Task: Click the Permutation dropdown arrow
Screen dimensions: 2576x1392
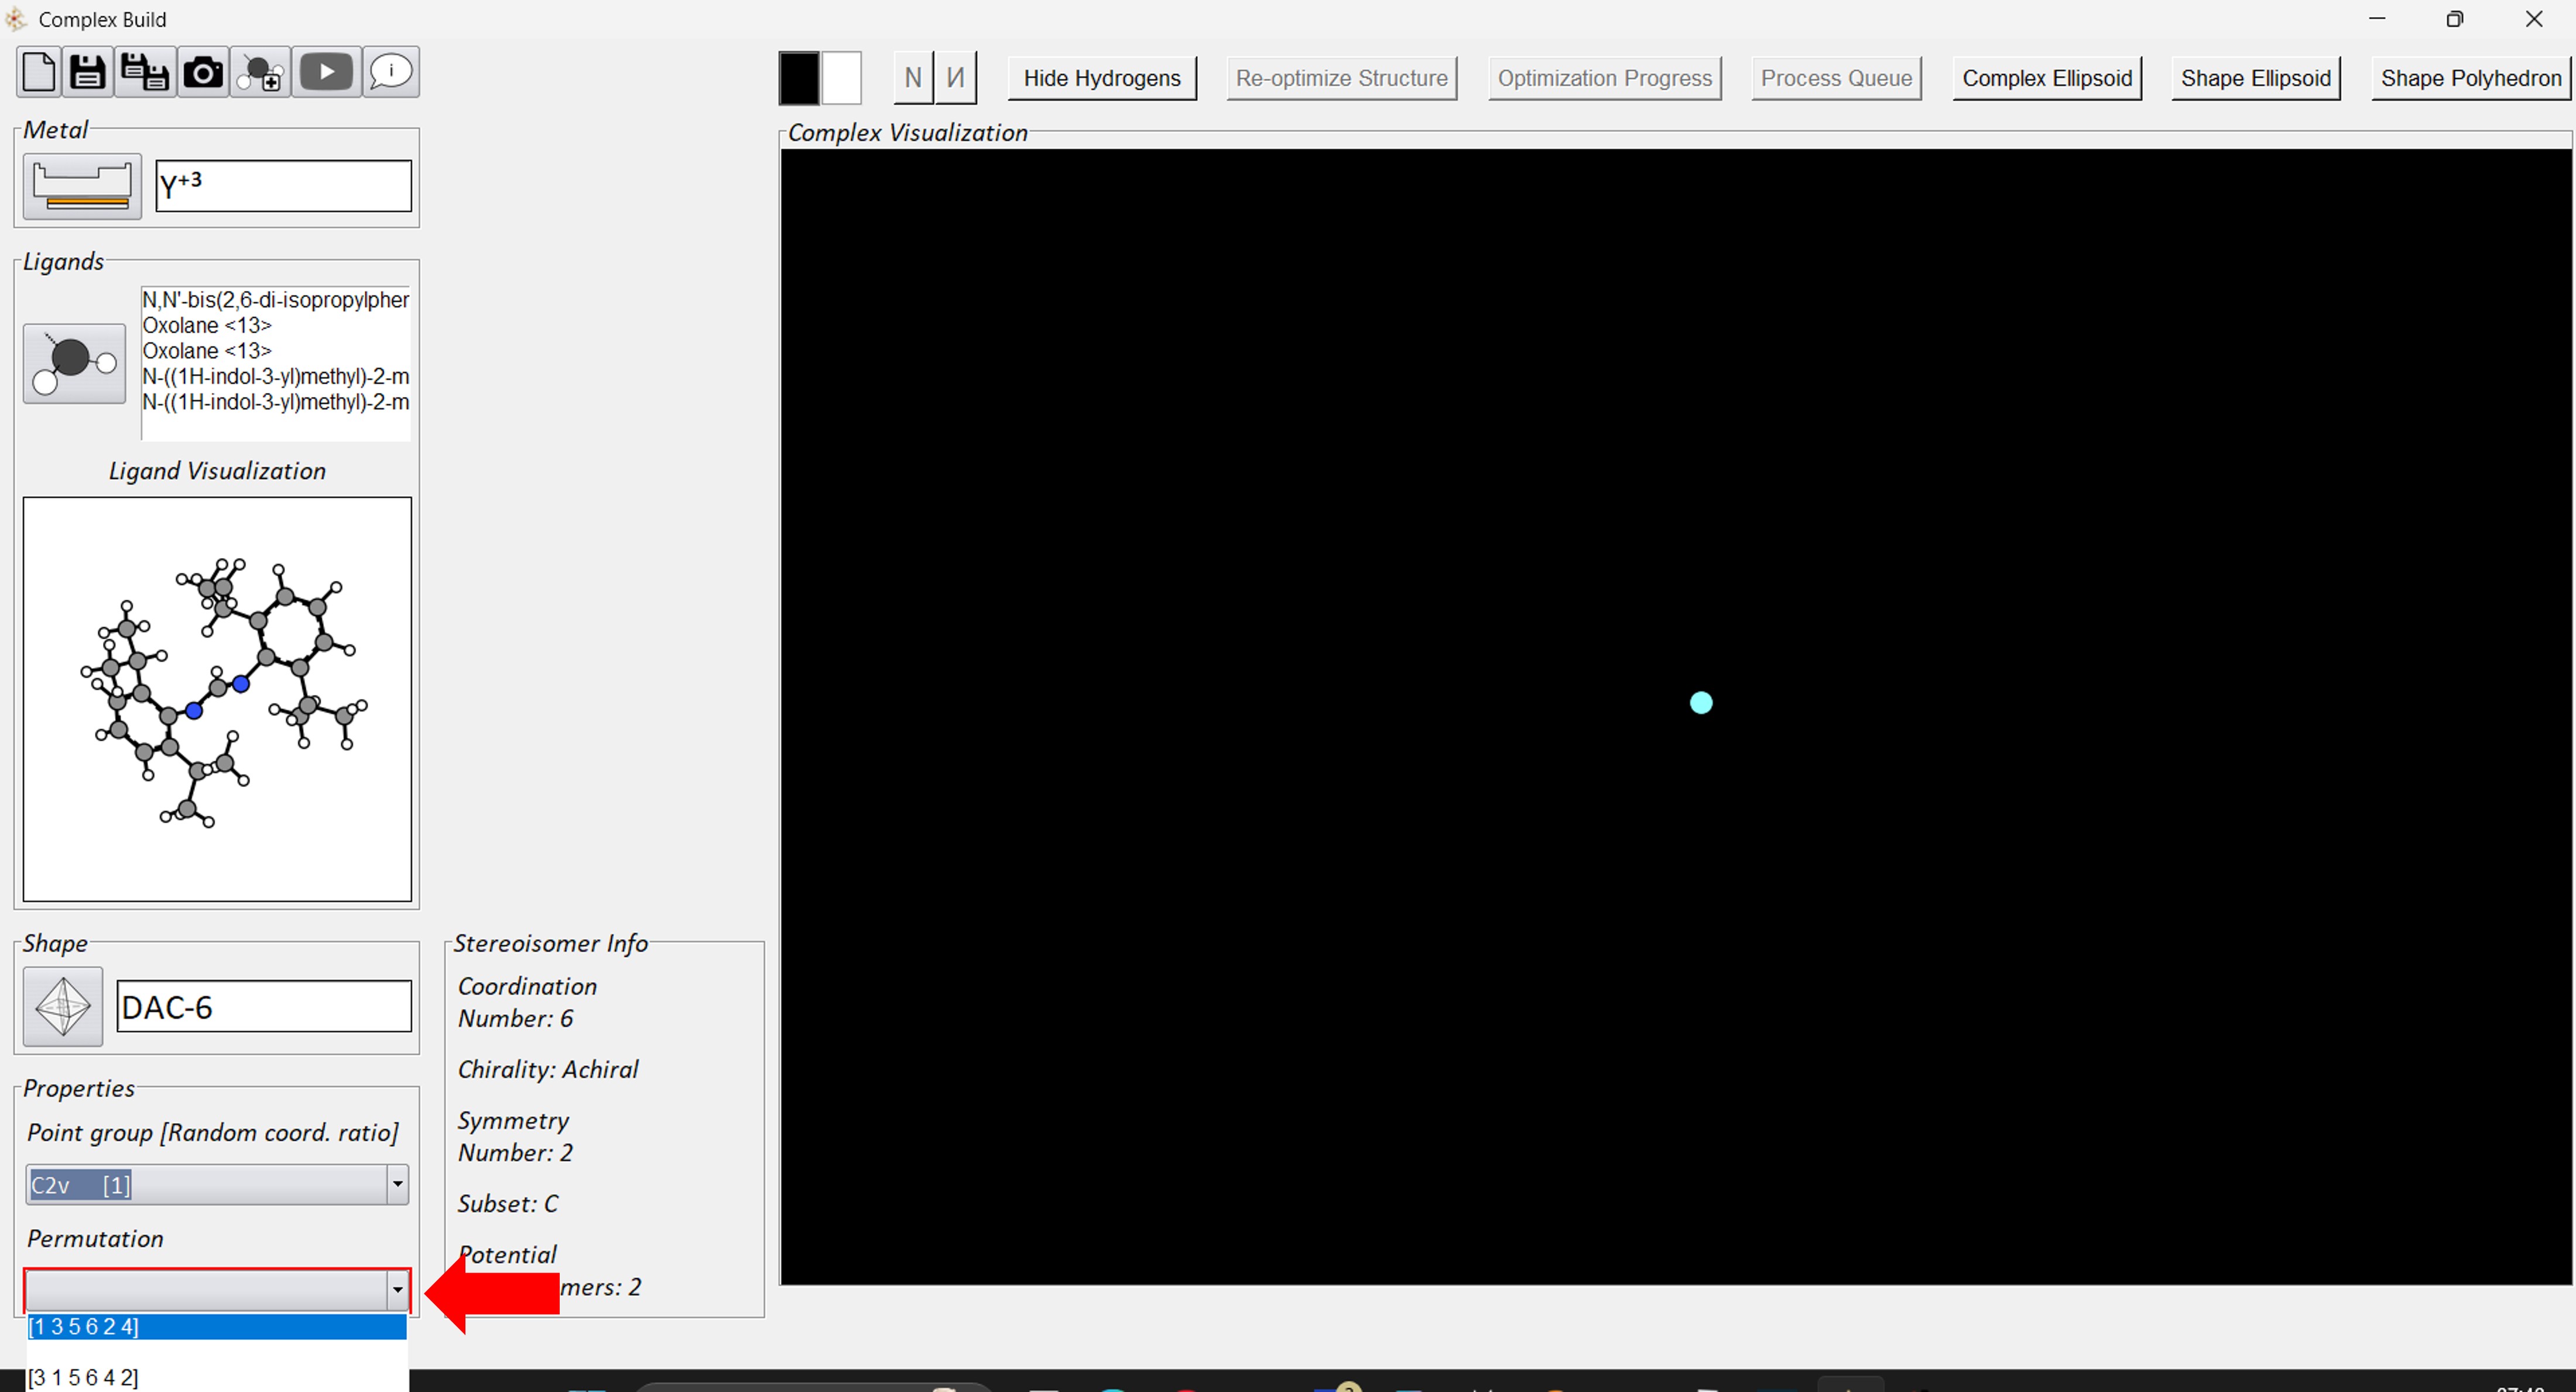Action: coord(397,1290)
